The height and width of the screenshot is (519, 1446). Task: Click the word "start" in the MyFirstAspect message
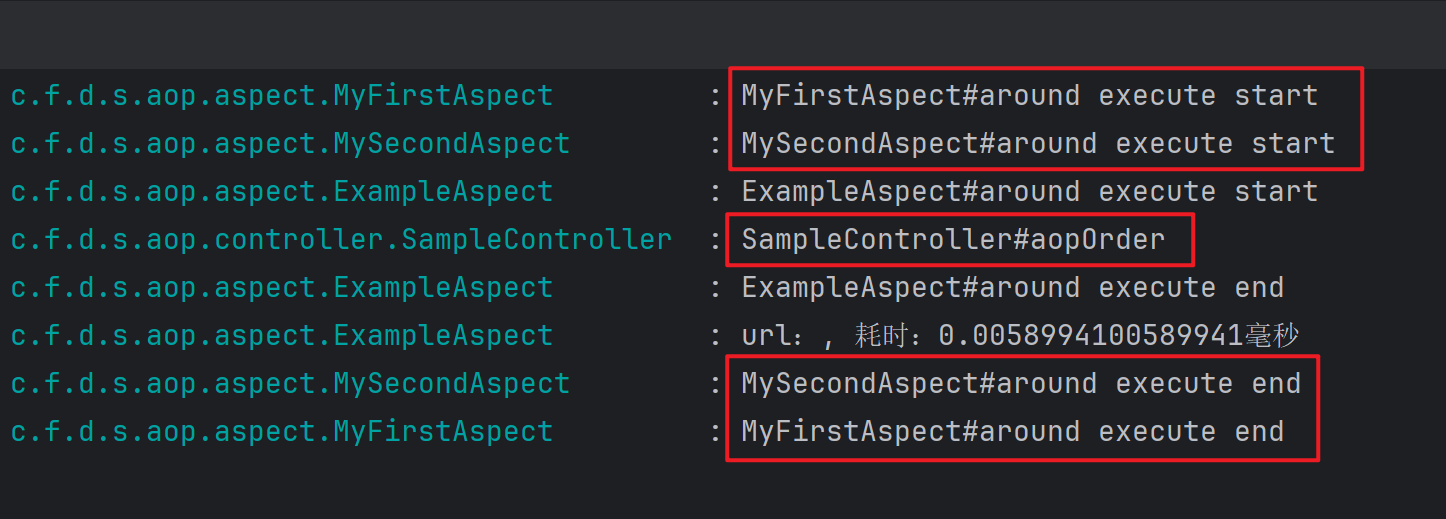tap(1276, 96)
